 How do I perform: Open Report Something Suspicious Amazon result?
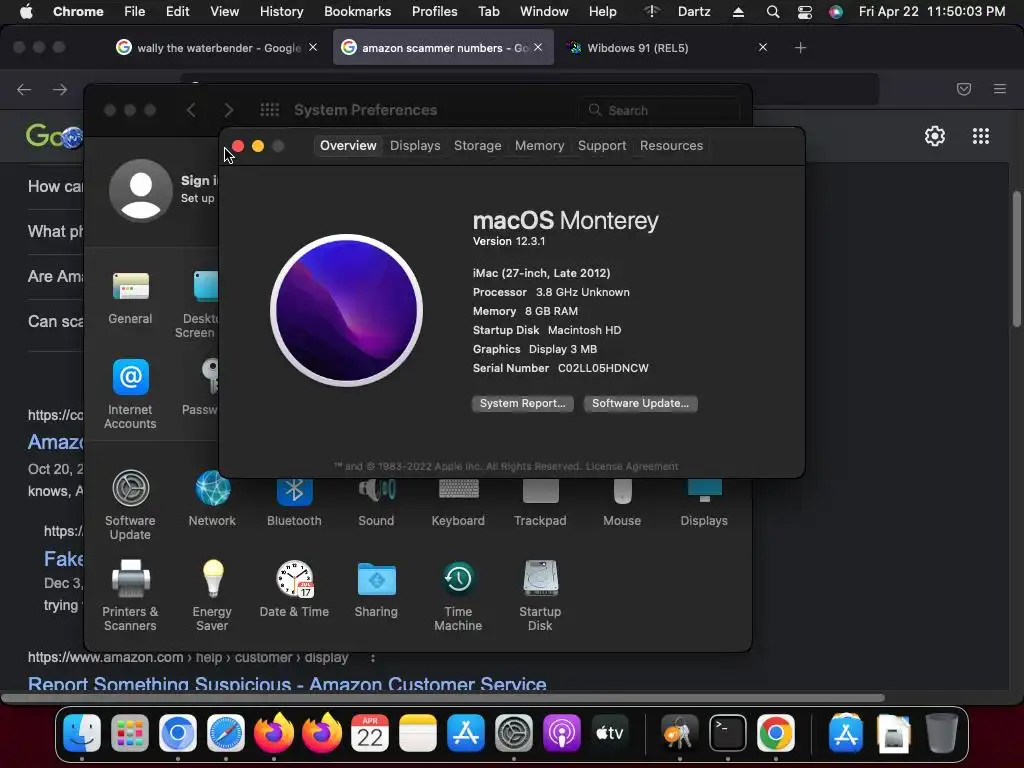pyautogui.click(x=287, y=683)
